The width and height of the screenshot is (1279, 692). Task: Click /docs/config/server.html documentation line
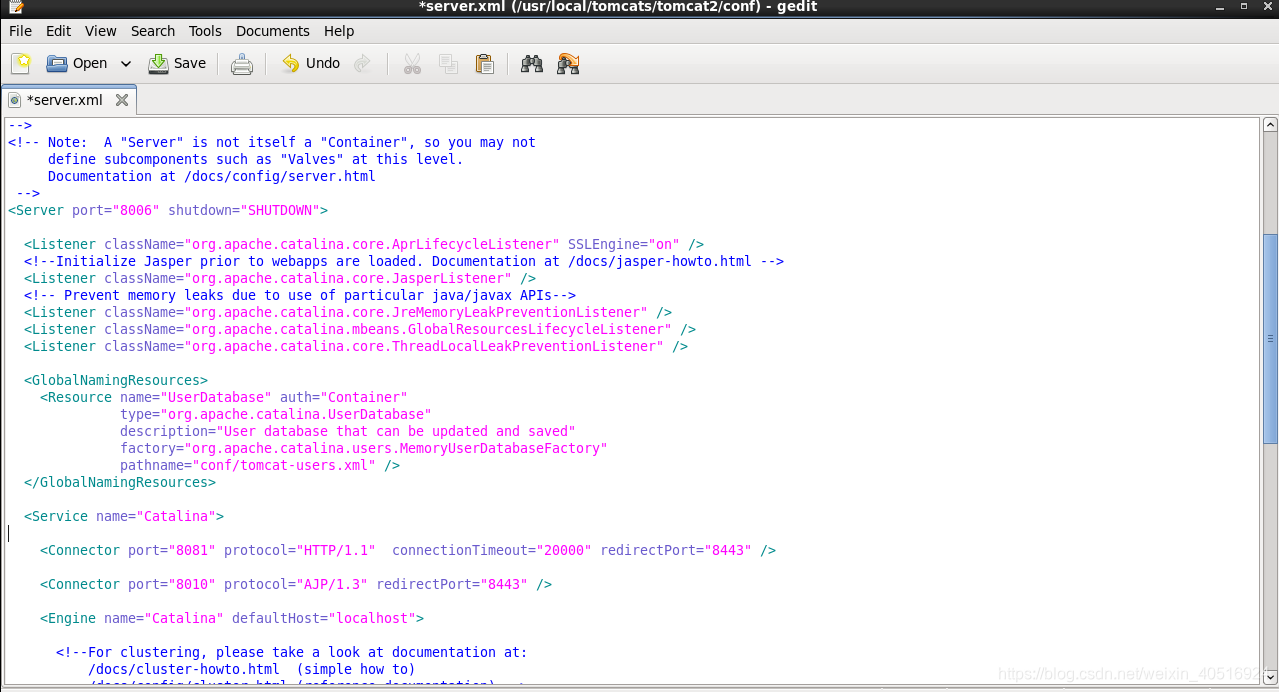(212, 176)
